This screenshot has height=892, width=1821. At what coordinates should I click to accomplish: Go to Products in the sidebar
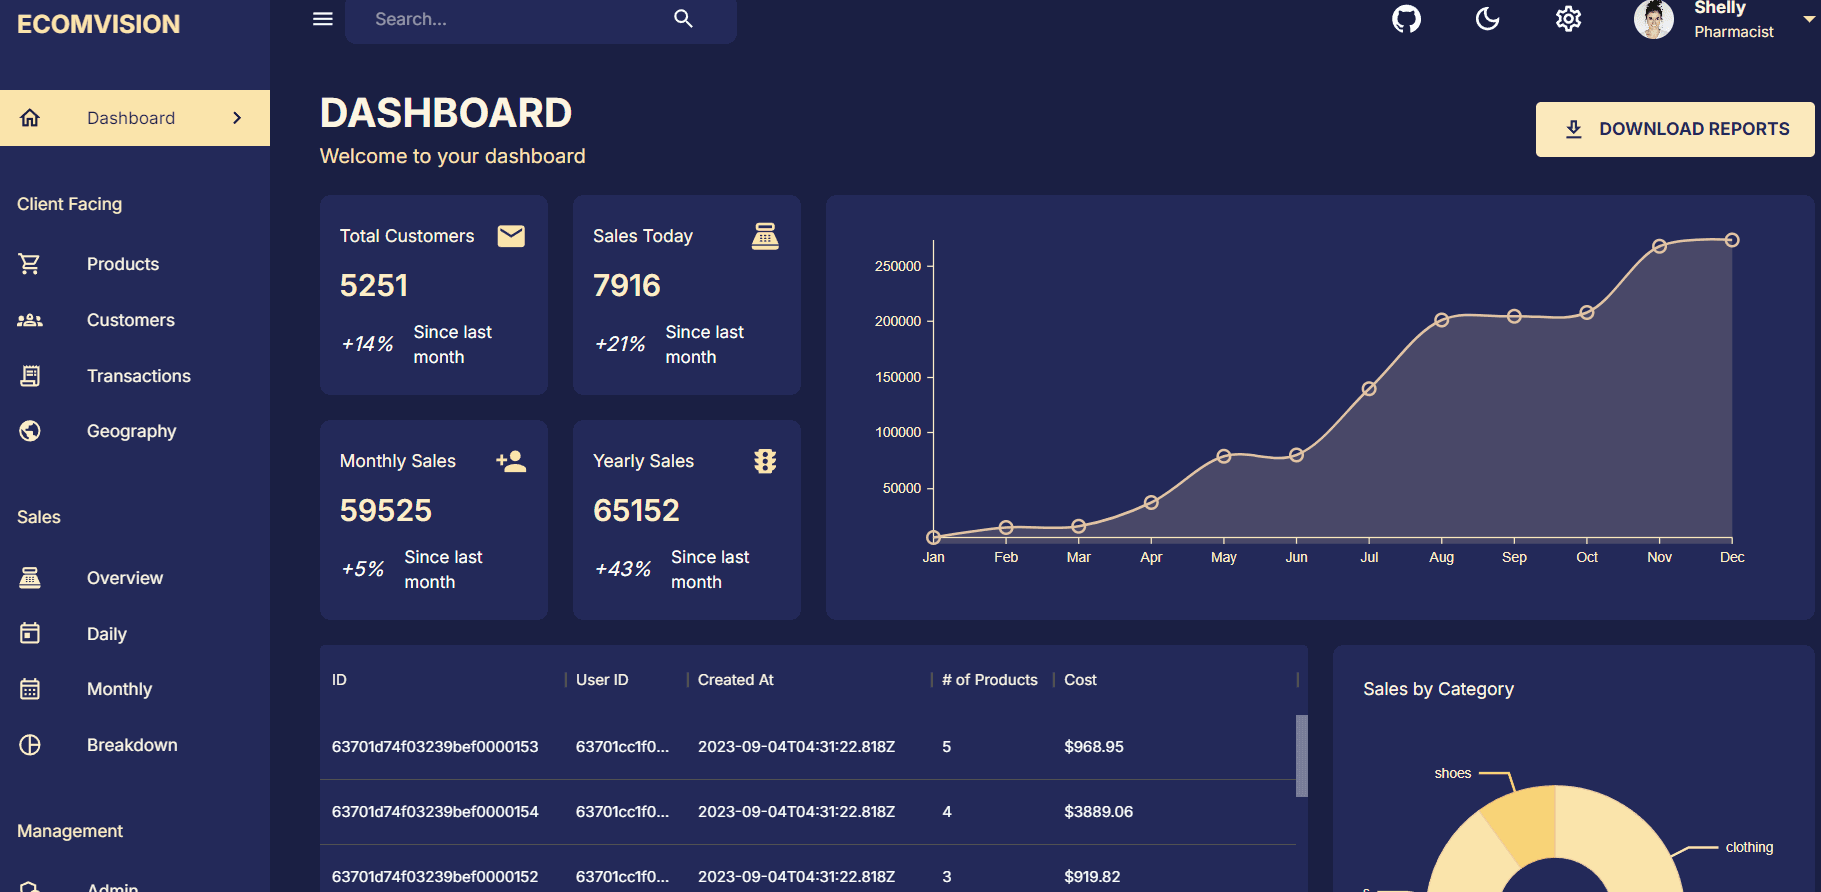123,264
